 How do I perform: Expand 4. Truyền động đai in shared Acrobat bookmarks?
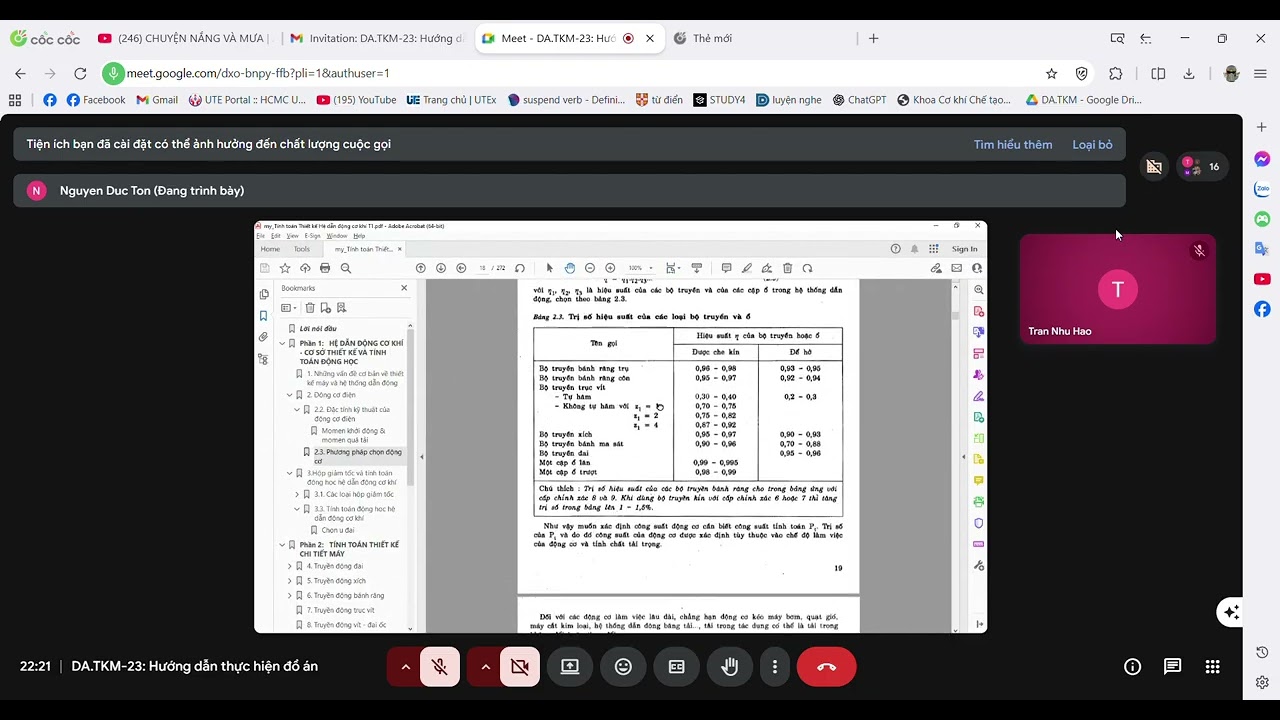tap(290, 566)
